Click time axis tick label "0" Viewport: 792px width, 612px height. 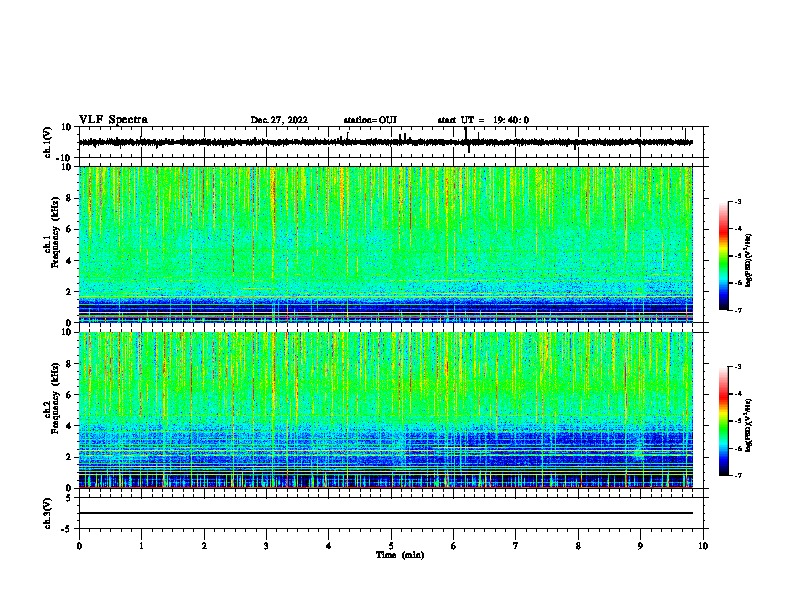tap(79, 546)
